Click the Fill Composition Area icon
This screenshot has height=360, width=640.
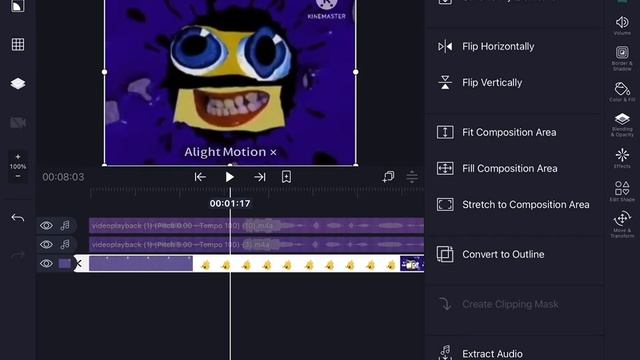point(445,168)
